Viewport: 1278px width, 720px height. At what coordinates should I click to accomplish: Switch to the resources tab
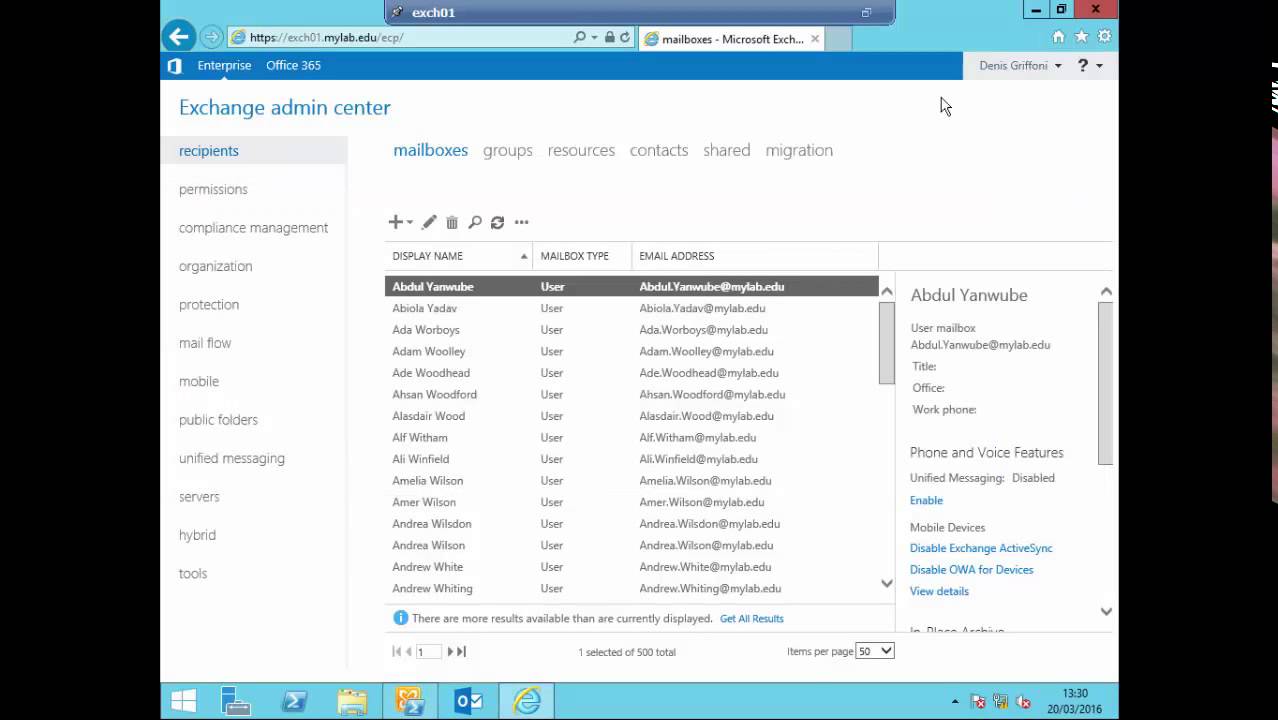(581, 150)
